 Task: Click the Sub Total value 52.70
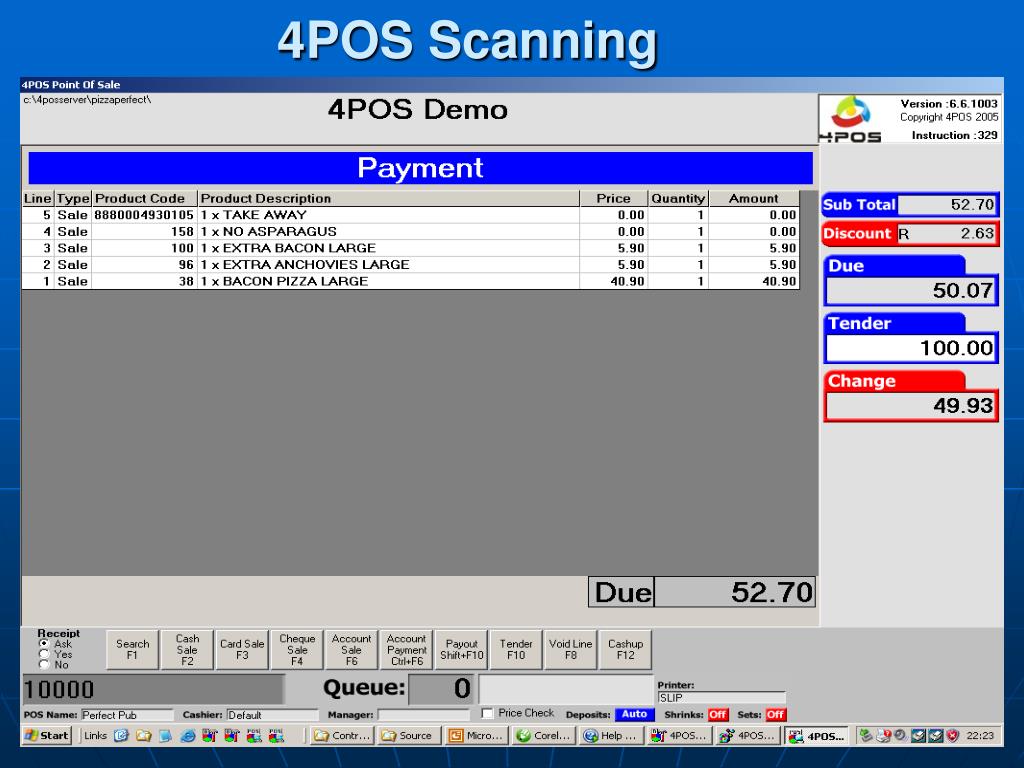click(947, 205)
